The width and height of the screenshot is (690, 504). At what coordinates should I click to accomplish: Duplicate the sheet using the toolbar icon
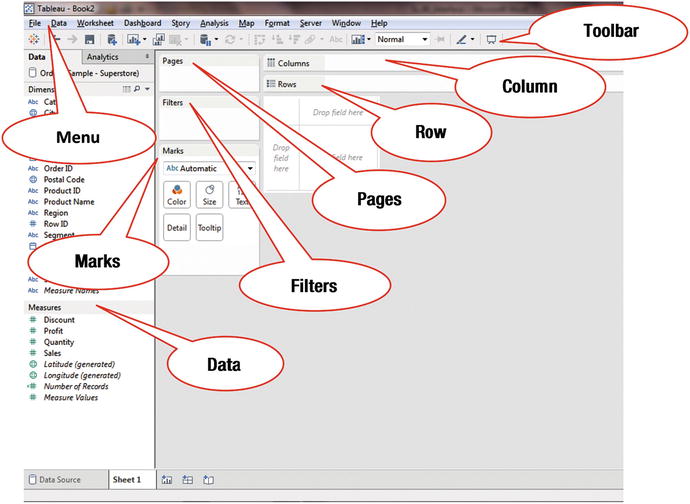tap(158, 40)
